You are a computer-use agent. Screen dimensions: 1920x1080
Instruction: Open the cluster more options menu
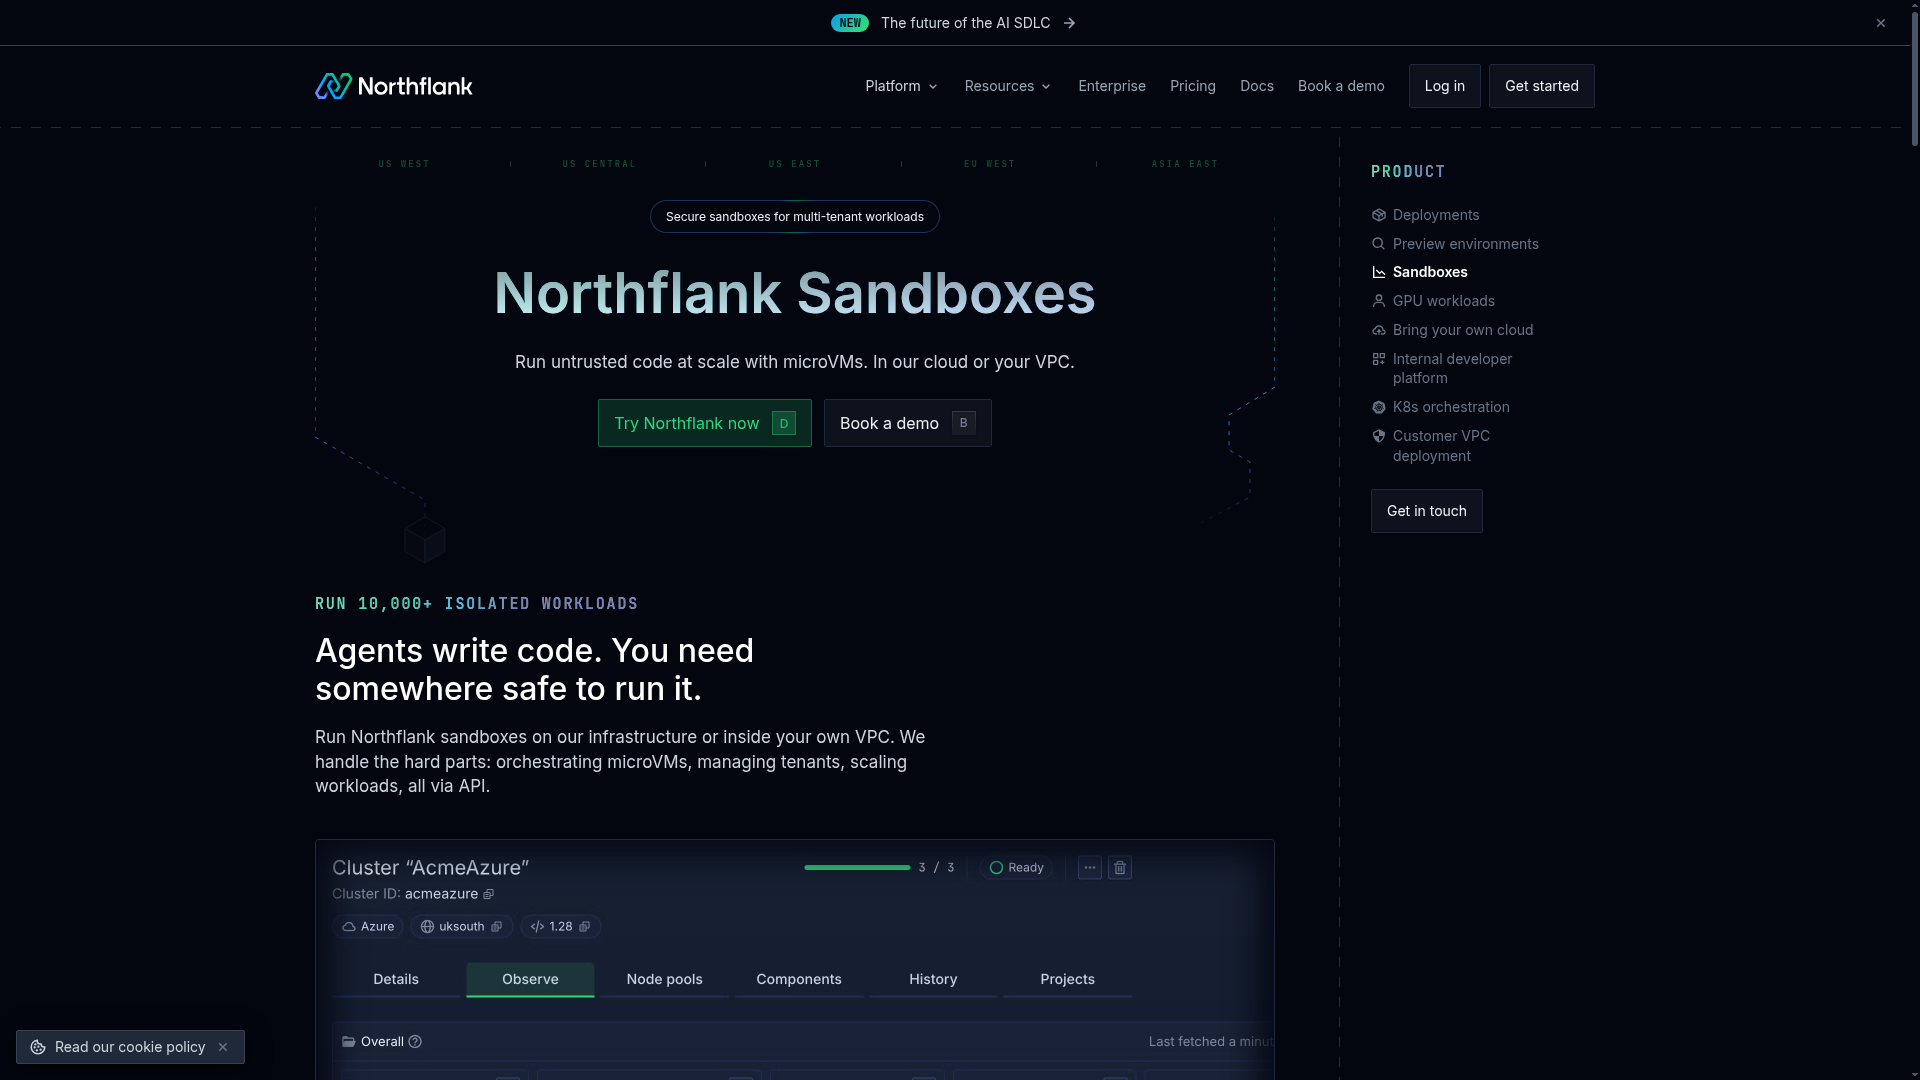1090,868
